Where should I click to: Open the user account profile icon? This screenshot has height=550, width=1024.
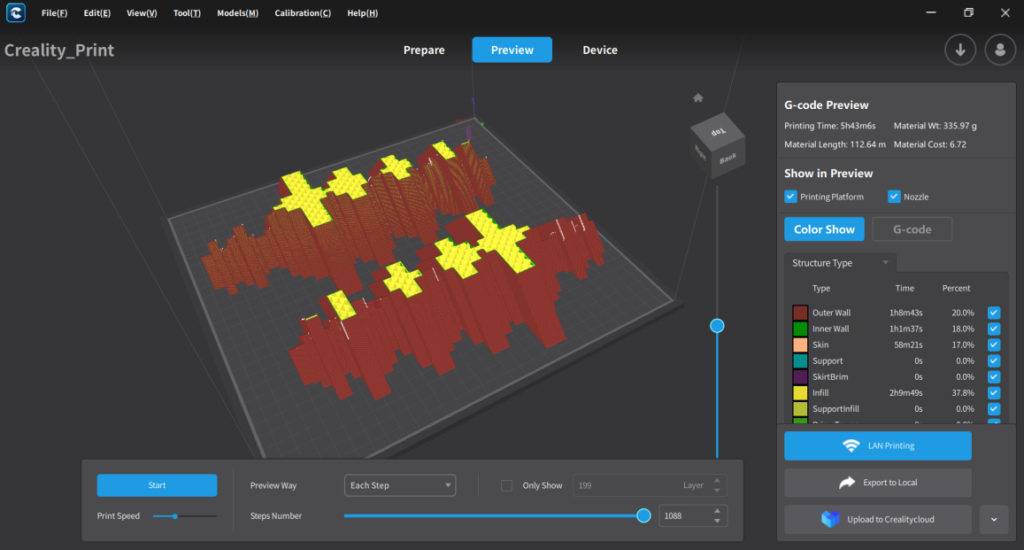tap(1000, 50)
